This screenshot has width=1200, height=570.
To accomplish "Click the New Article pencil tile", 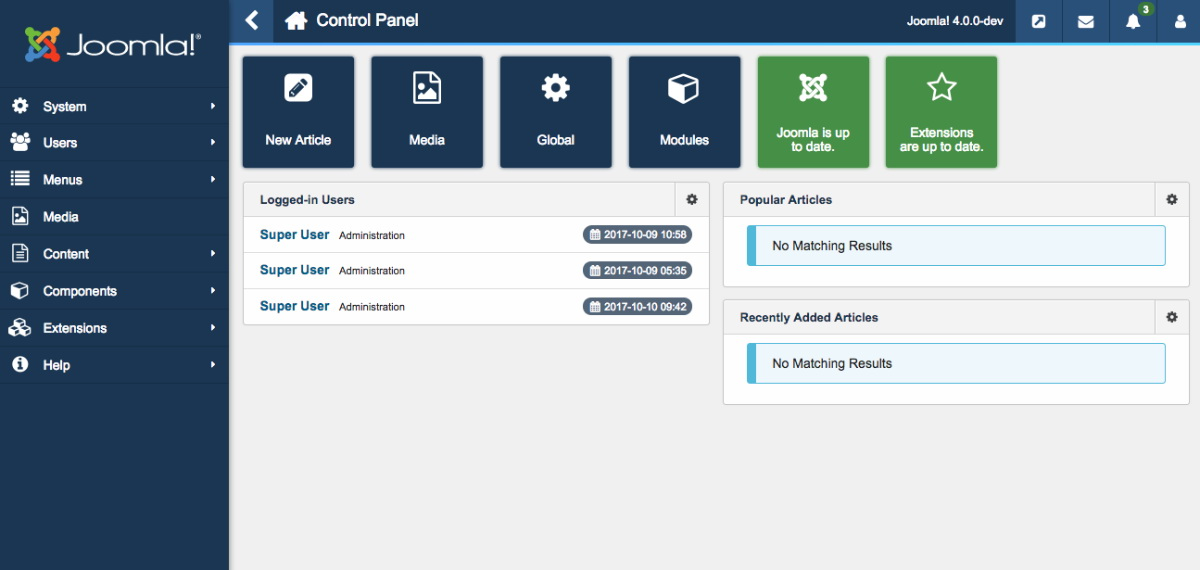I will [298, 112].
